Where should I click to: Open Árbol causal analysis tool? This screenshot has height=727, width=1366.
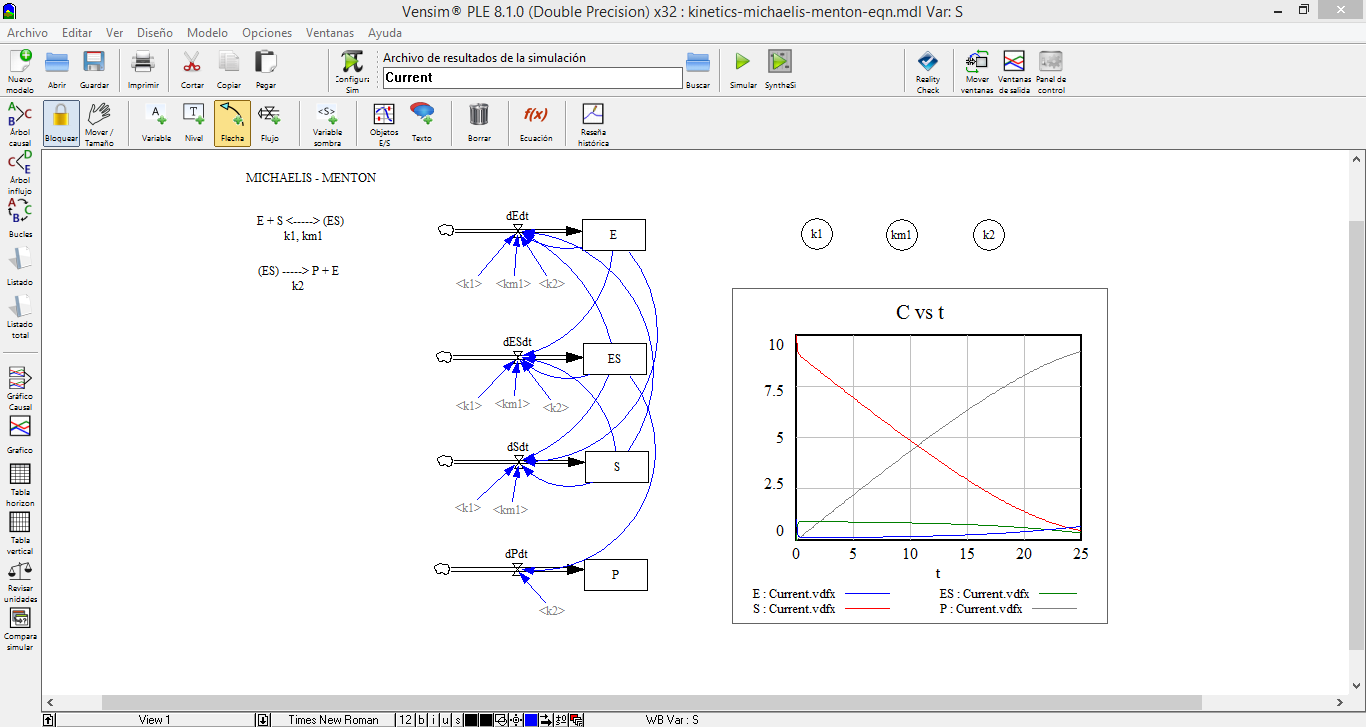tap(20, 124)
